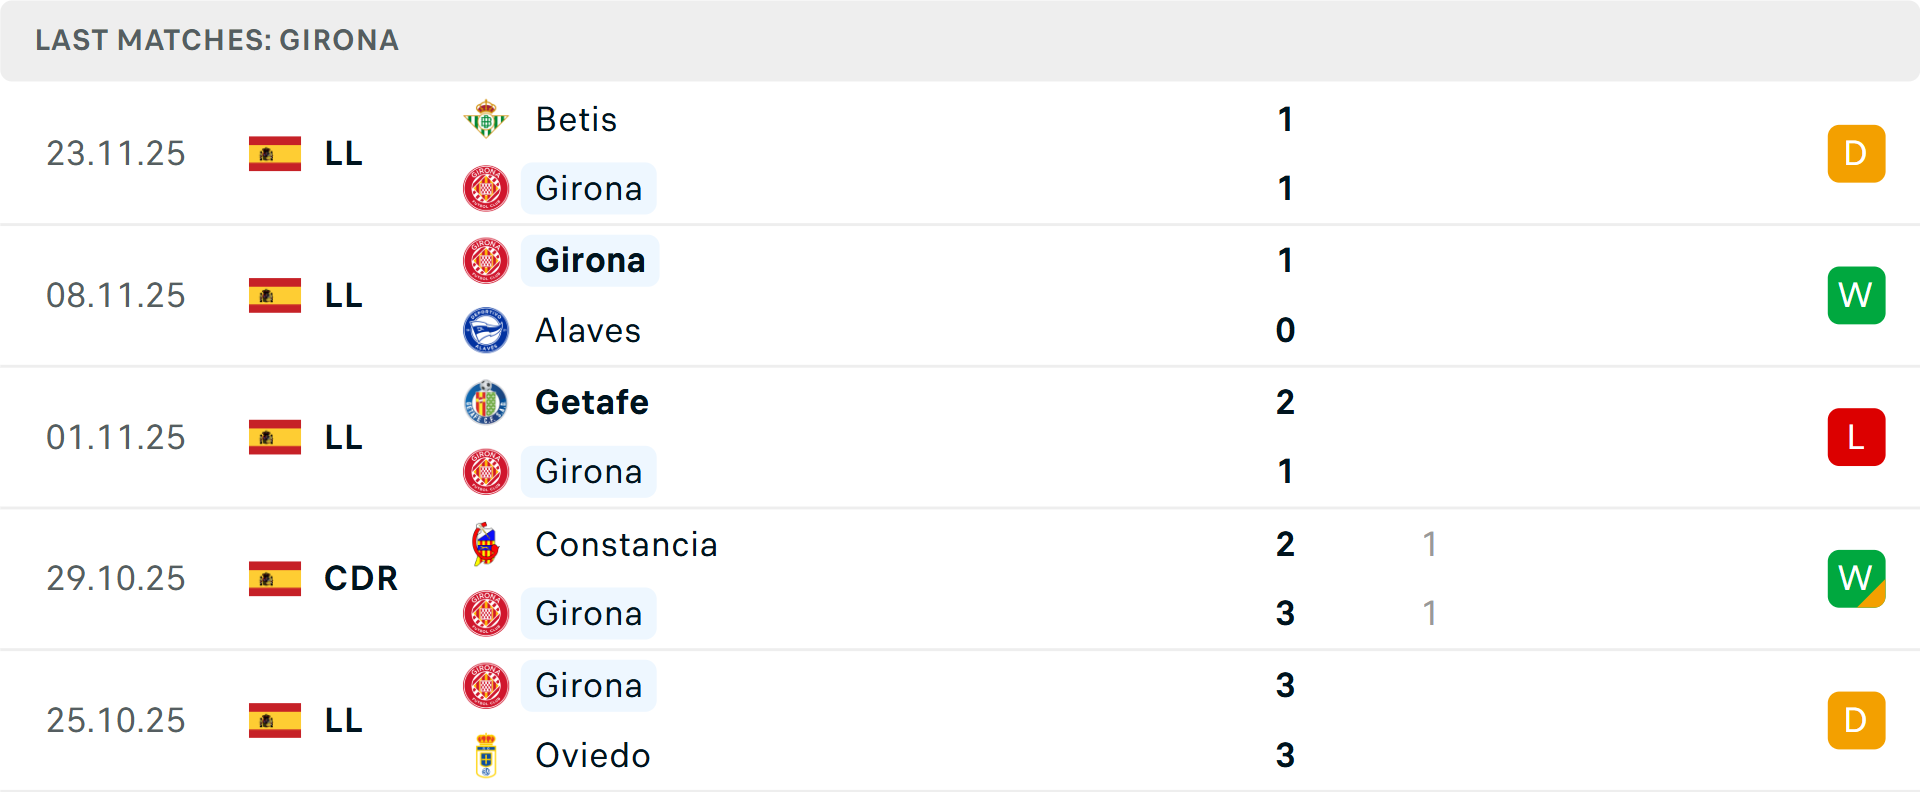
Task: Open the draw badge for Betis match
Action: pos(1856,153)
